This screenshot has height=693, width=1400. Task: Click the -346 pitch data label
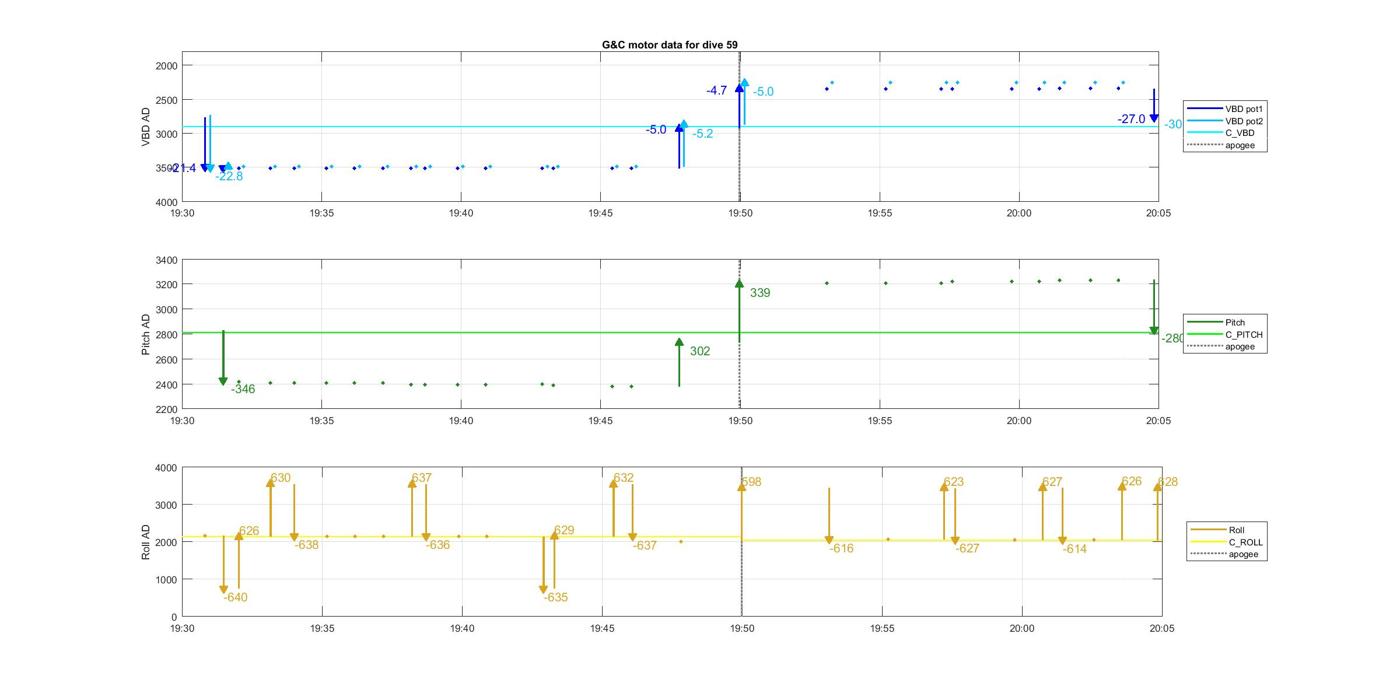(243, 389)
